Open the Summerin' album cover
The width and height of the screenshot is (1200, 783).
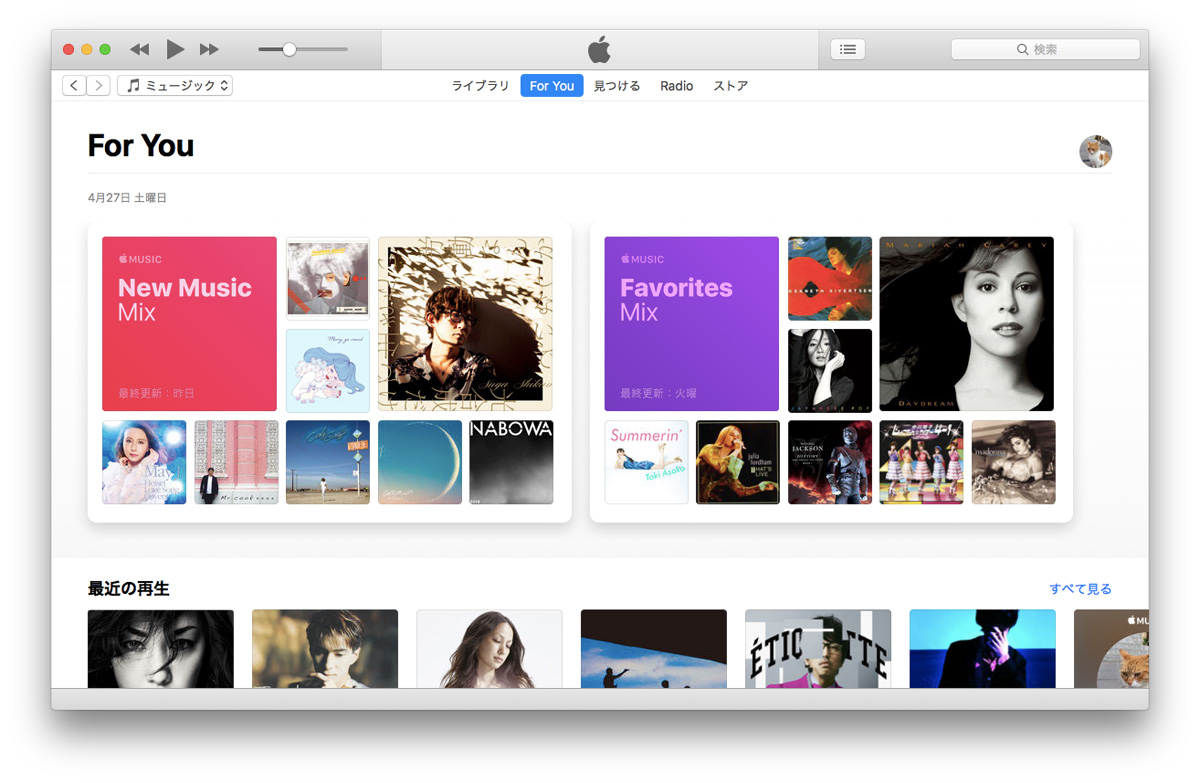(646, 462)
